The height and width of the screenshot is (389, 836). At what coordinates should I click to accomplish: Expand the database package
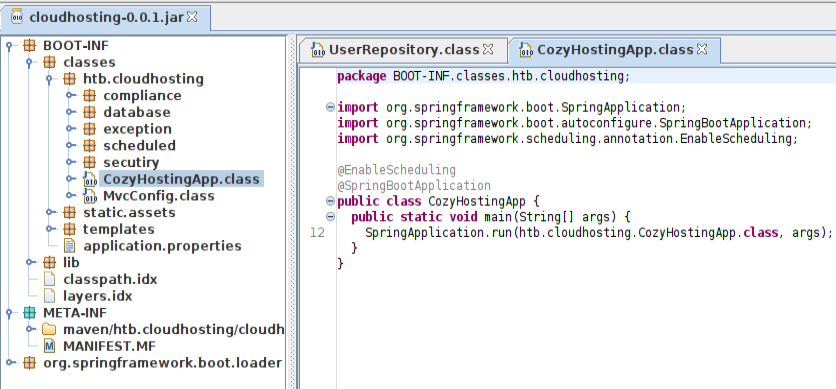pyautogui.click(x=70, y=112)
